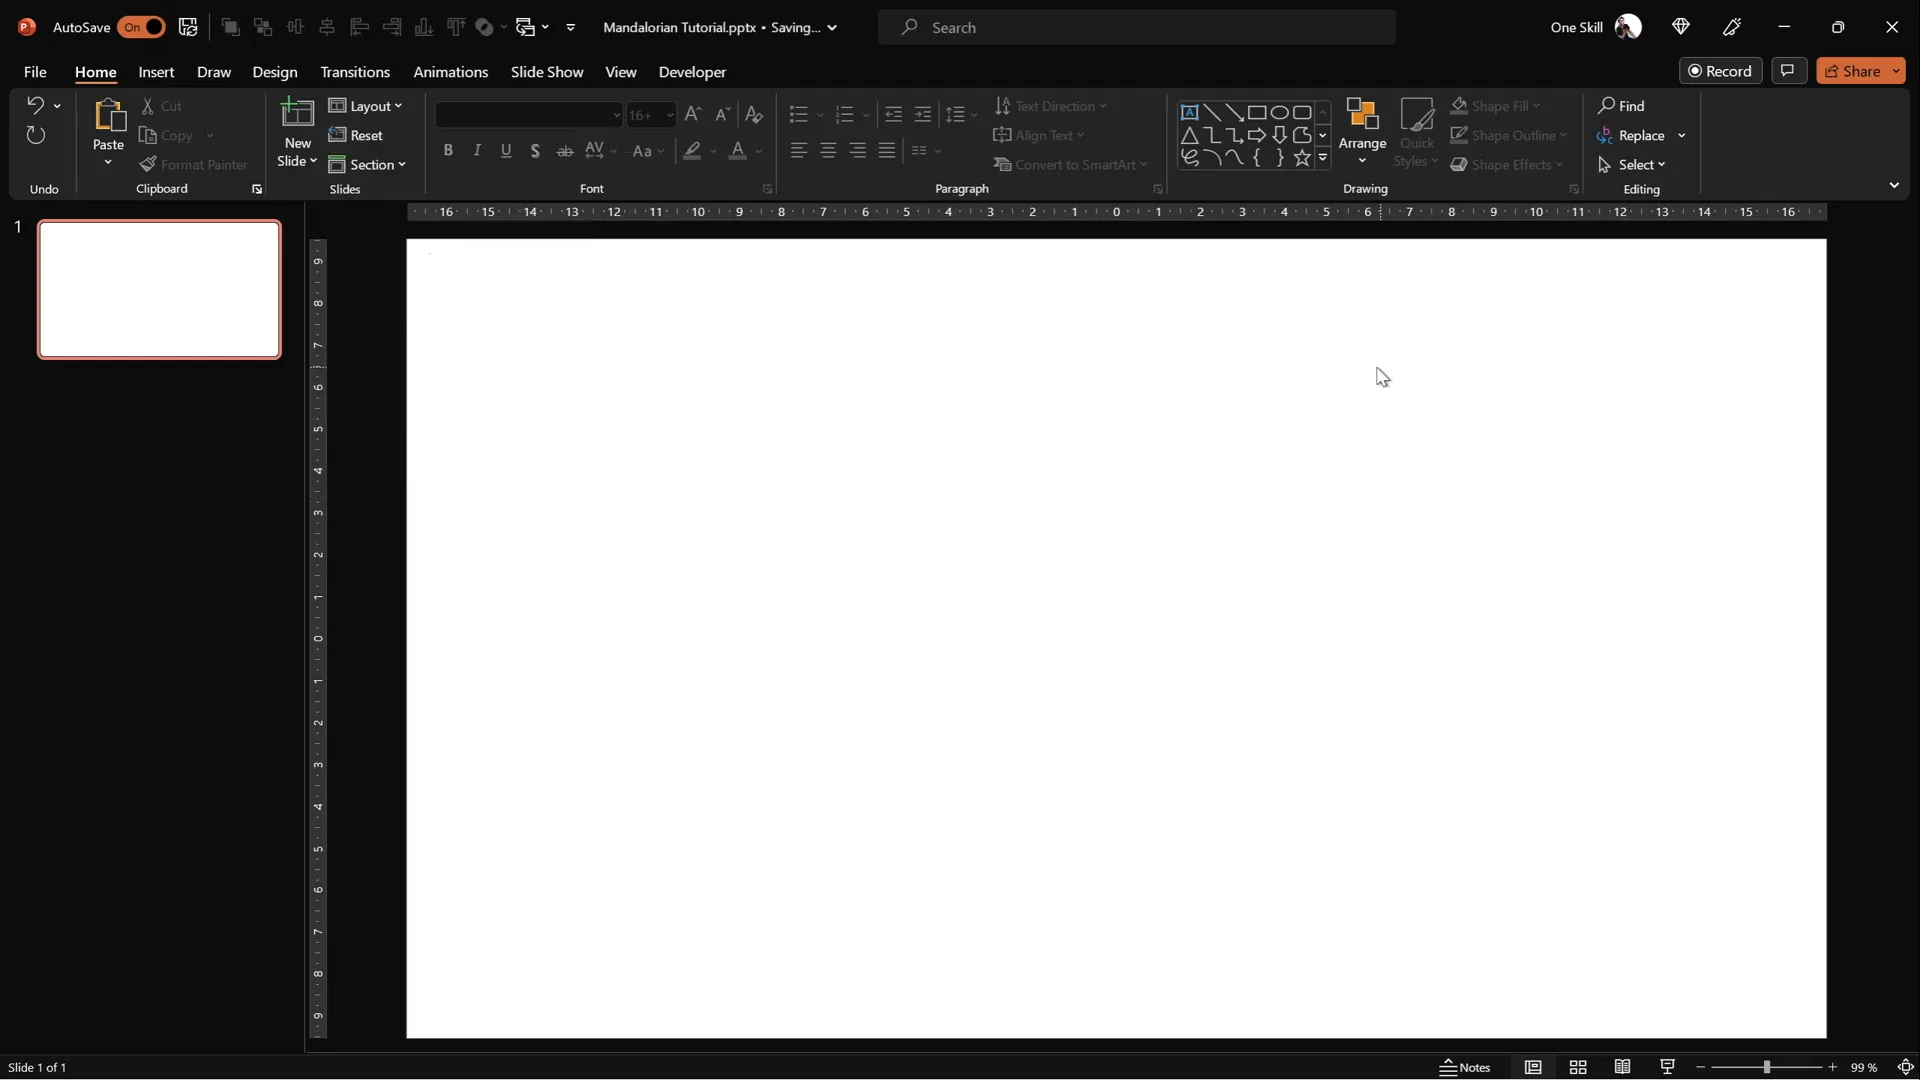Open the Slide Show tab
The image size is (1920, 1080).
[x=547, y=72]
